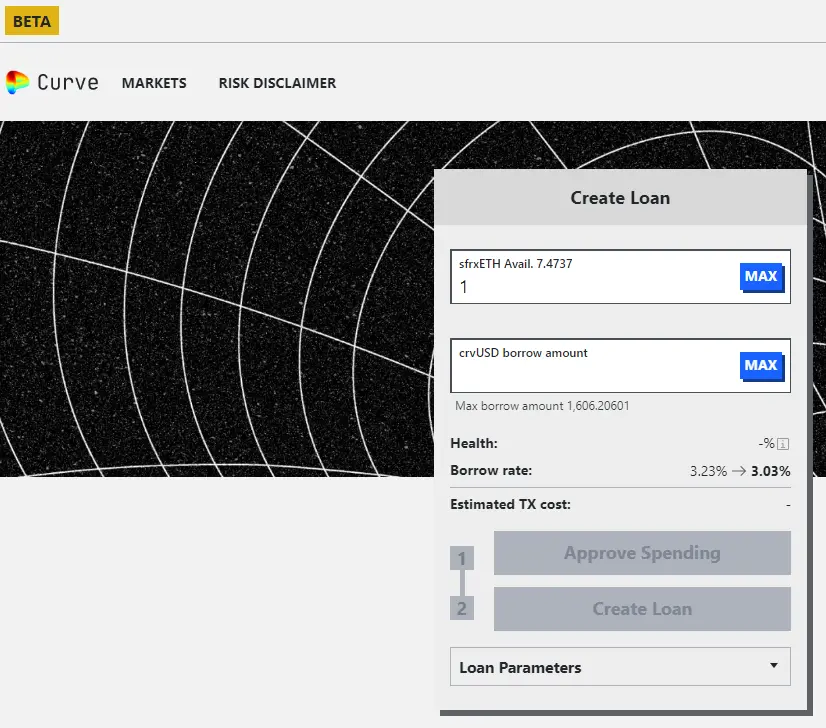826x728 pixels.
Task: Click the Max borrow amount 1,606.20601 text
Action: 542,406
